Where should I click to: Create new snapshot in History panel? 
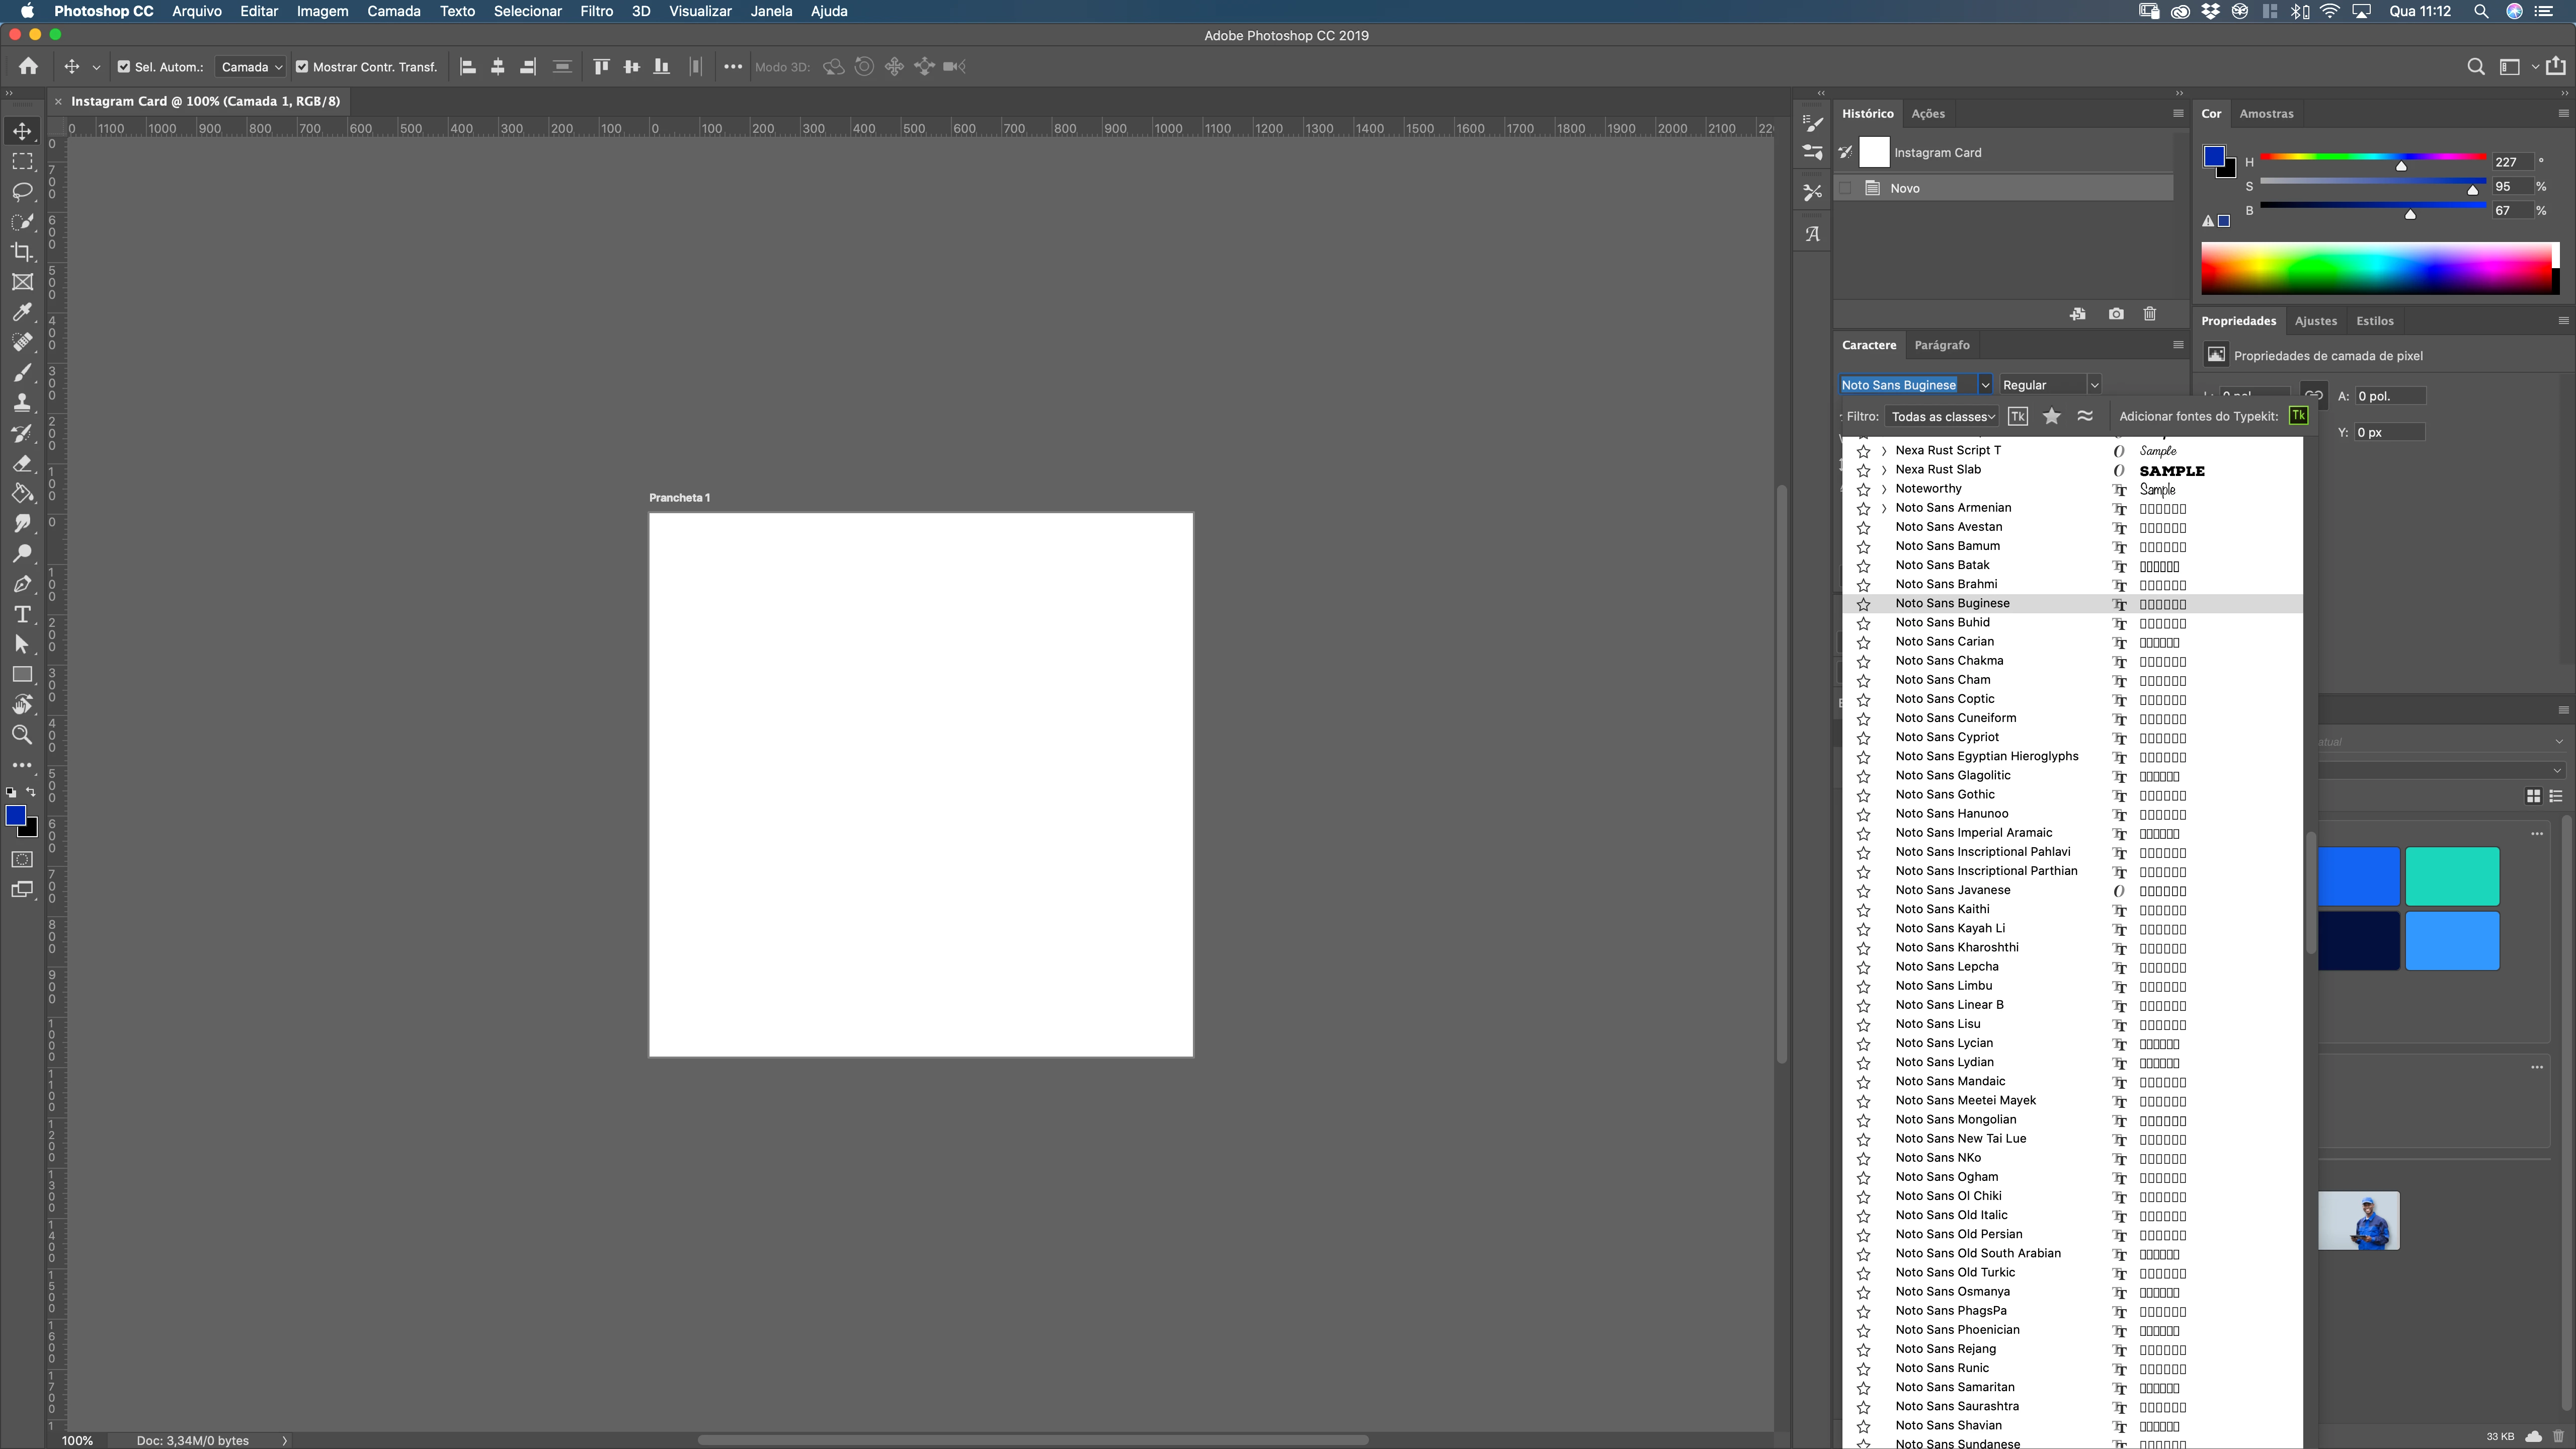coord(2116,314)
